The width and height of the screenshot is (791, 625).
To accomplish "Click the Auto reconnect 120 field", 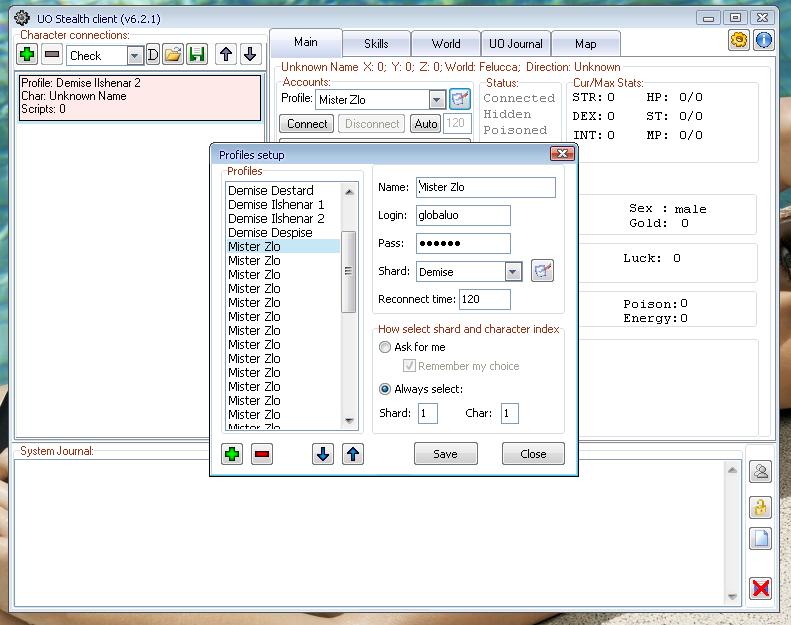I will point(458,123).
